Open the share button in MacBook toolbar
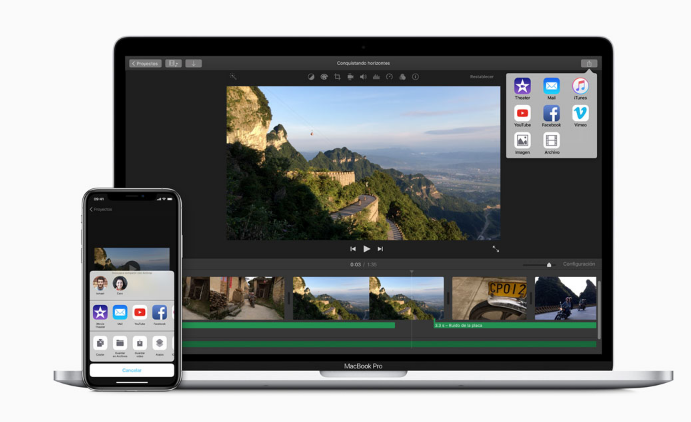691x422 pixels. [x=589, y=63]
